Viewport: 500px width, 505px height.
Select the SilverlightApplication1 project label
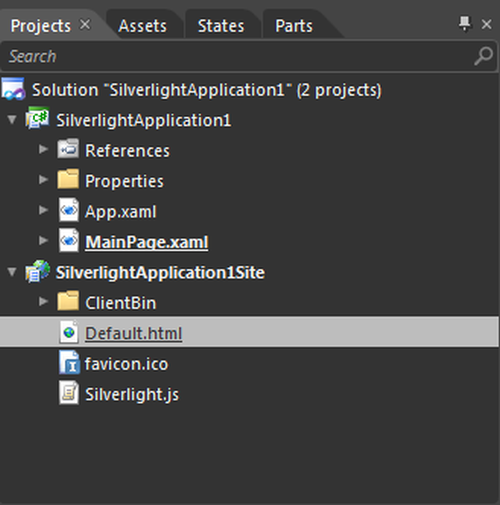click(x=143, y=120)
